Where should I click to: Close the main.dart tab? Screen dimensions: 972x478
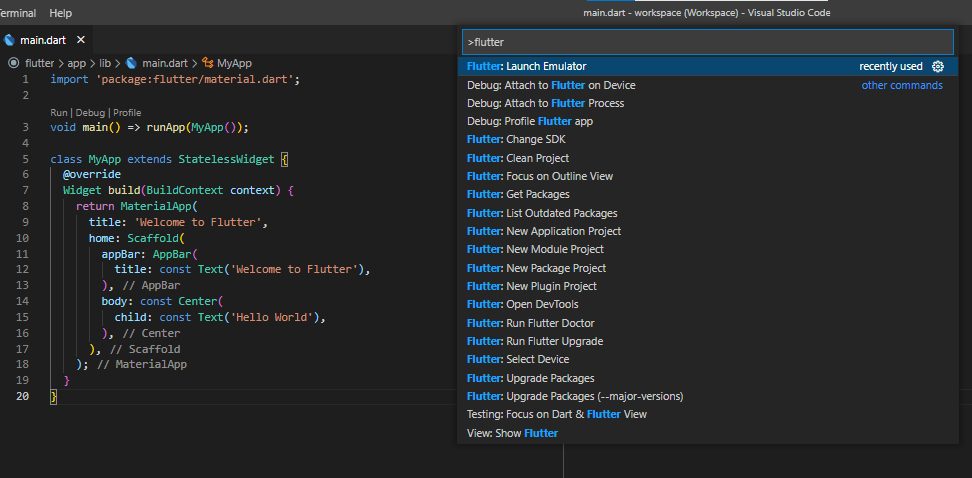tap(81, 40)
